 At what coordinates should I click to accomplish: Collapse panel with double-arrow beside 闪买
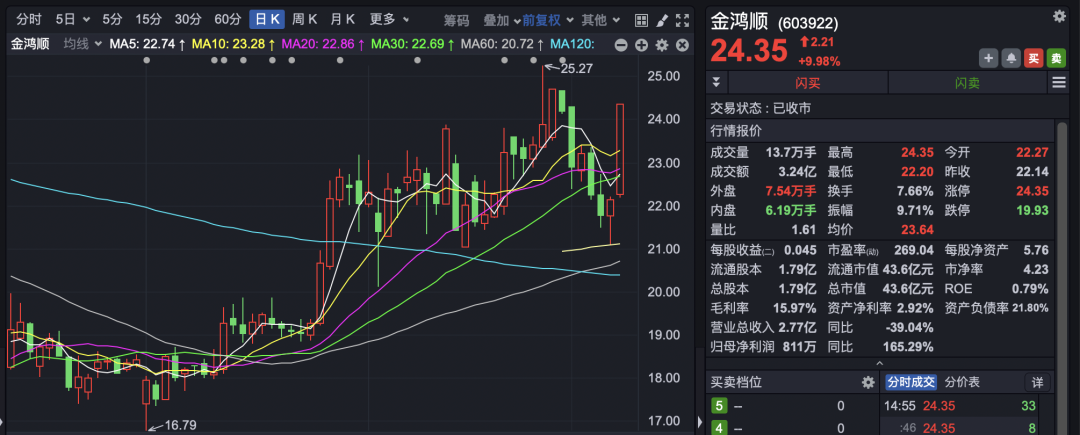[x=716, y=82]
